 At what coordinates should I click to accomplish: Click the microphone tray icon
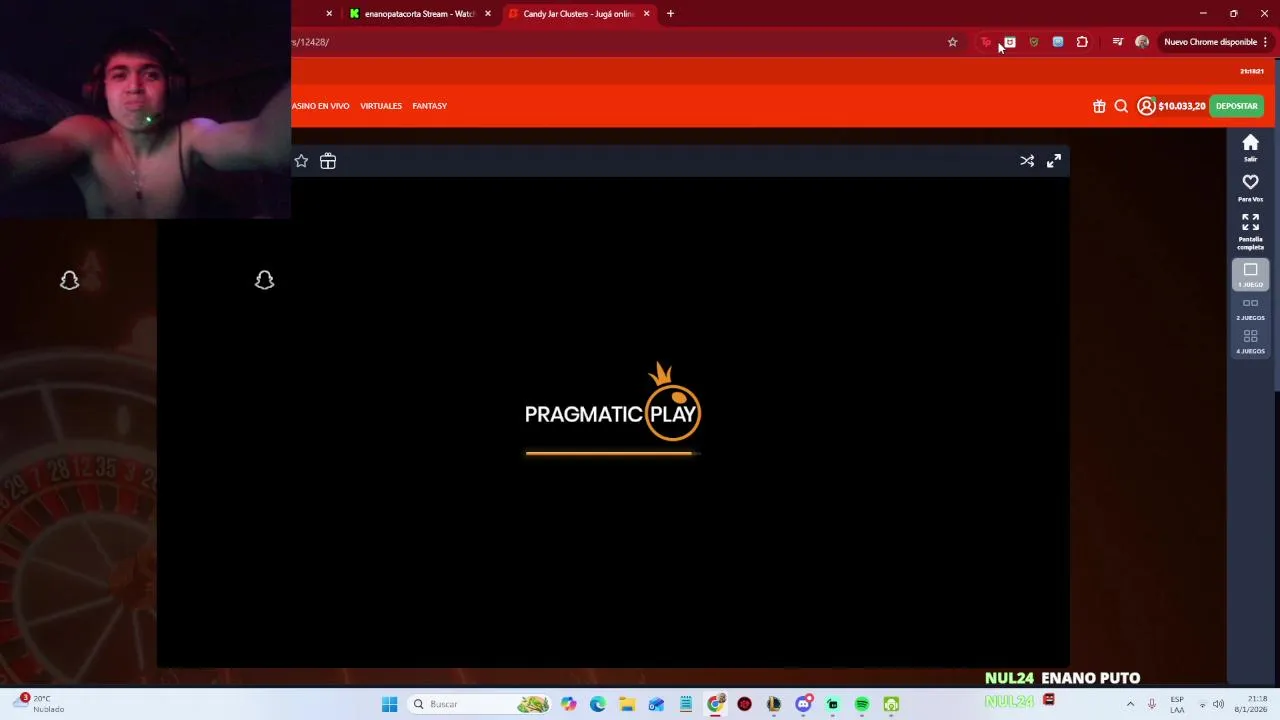click(x=1152, y=704)
